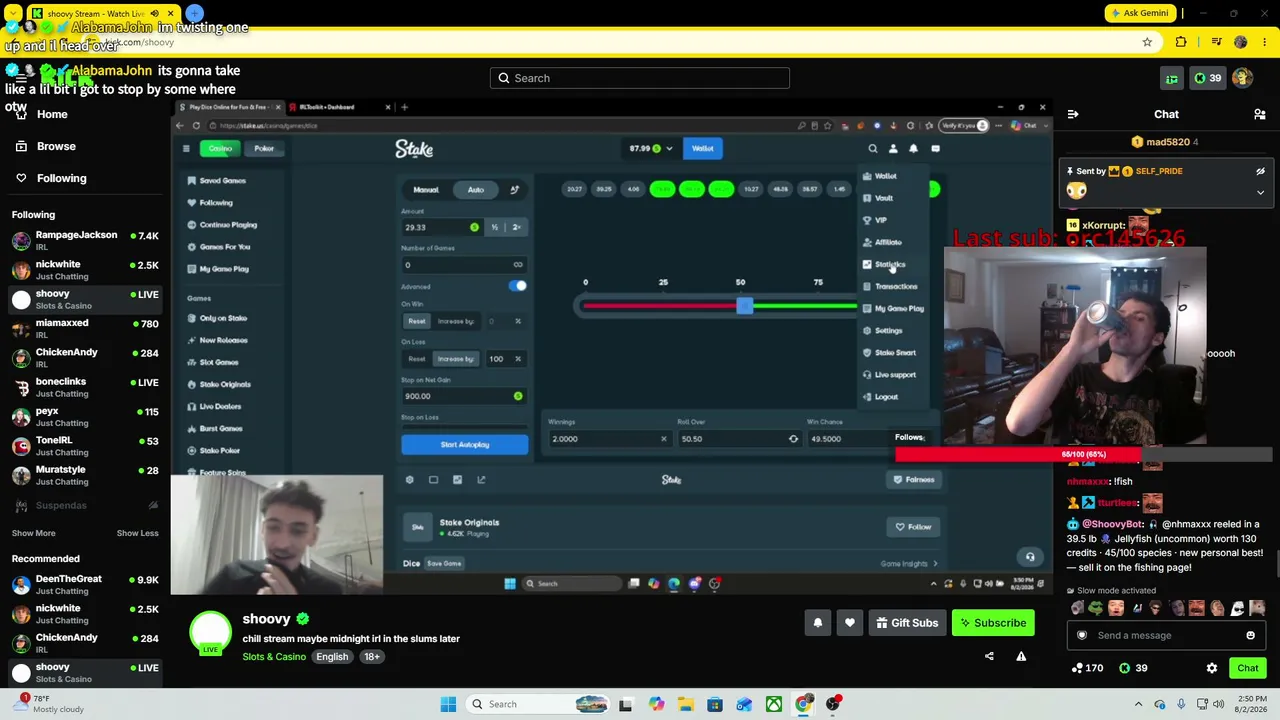The image size is (1280, 720).
Task: Click the dice roll-over slider handle
Action: coord(744,306)
